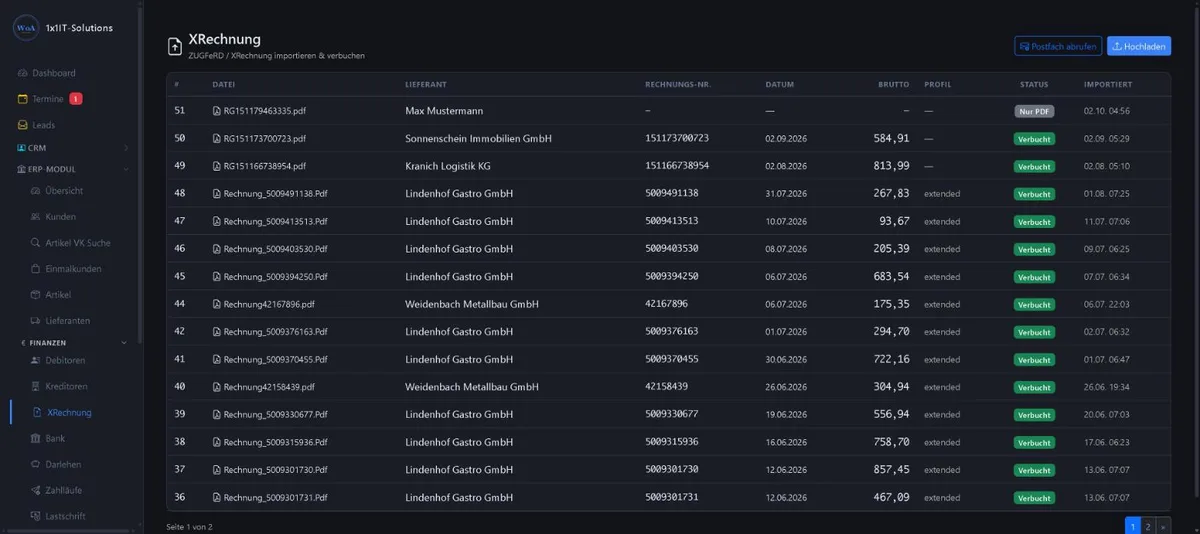Click the Lieferanten truck icon

click(36, 321)
